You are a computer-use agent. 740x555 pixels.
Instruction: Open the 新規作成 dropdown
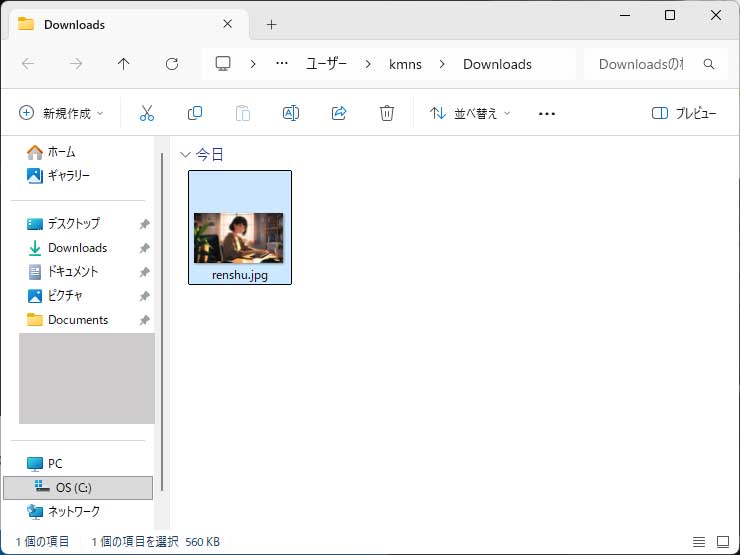click(x=61, y=114)
